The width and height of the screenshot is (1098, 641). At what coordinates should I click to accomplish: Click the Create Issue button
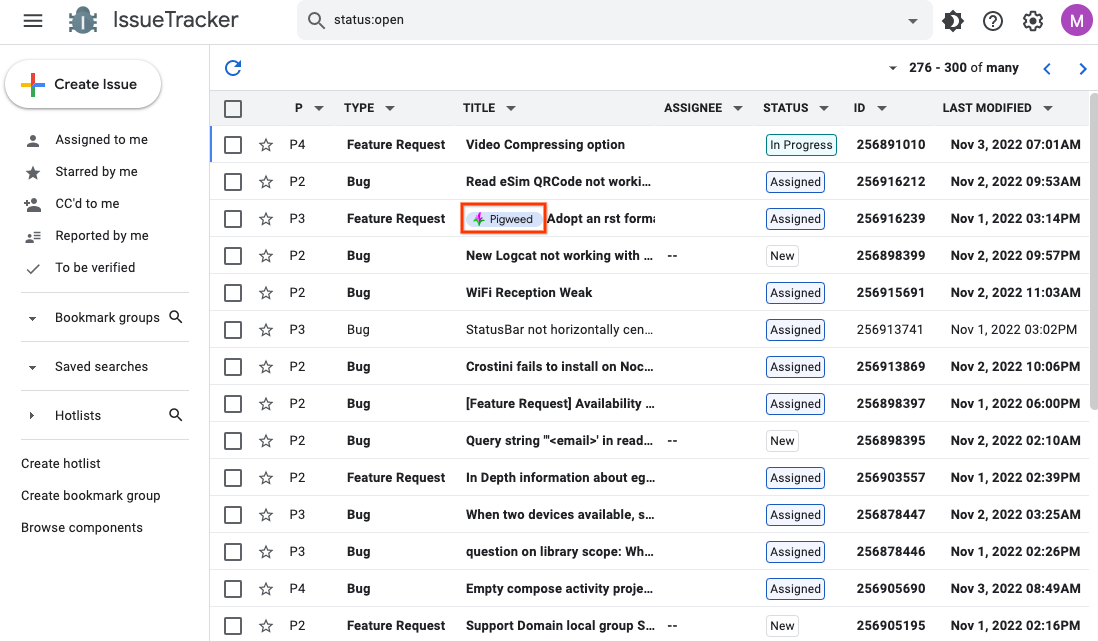(x=83, y=85)
